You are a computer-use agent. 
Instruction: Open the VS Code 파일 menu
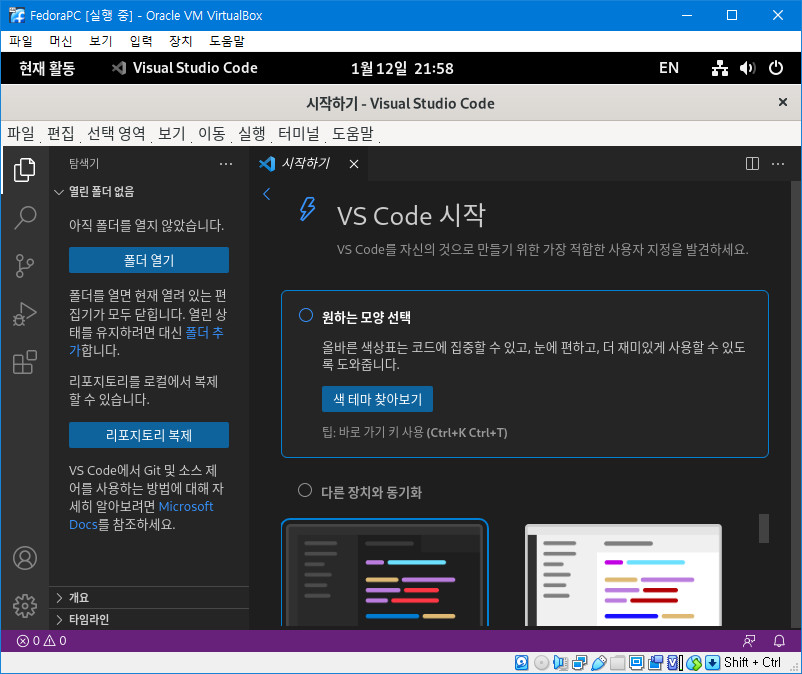pyautogui.click(x=20, y=133)
